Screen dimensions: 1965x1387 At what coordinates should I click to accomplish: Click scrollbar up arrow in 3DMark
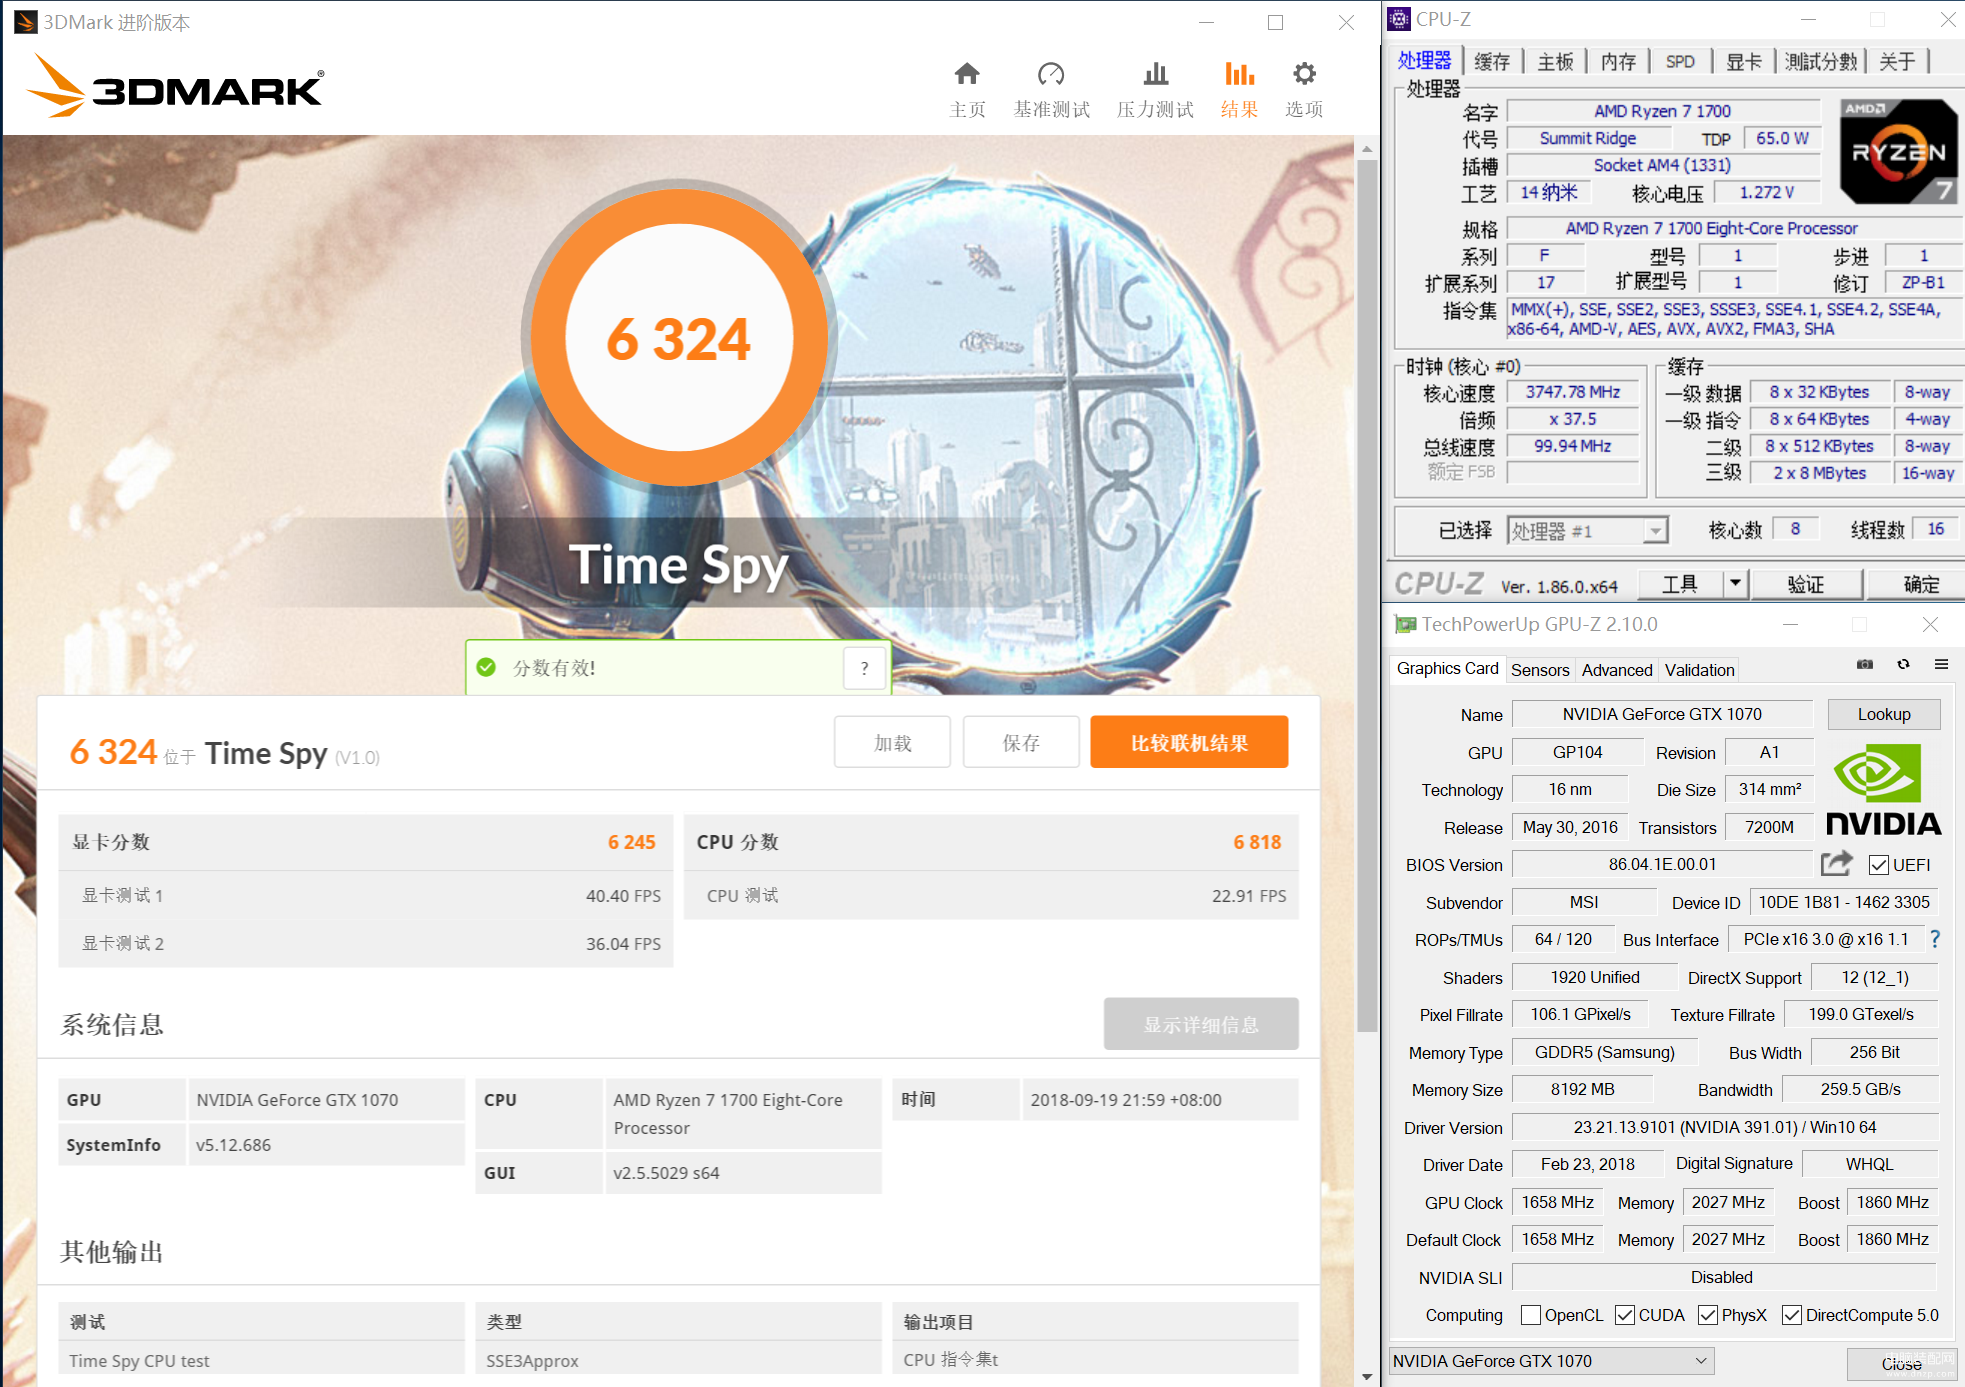coord(1367,148)
